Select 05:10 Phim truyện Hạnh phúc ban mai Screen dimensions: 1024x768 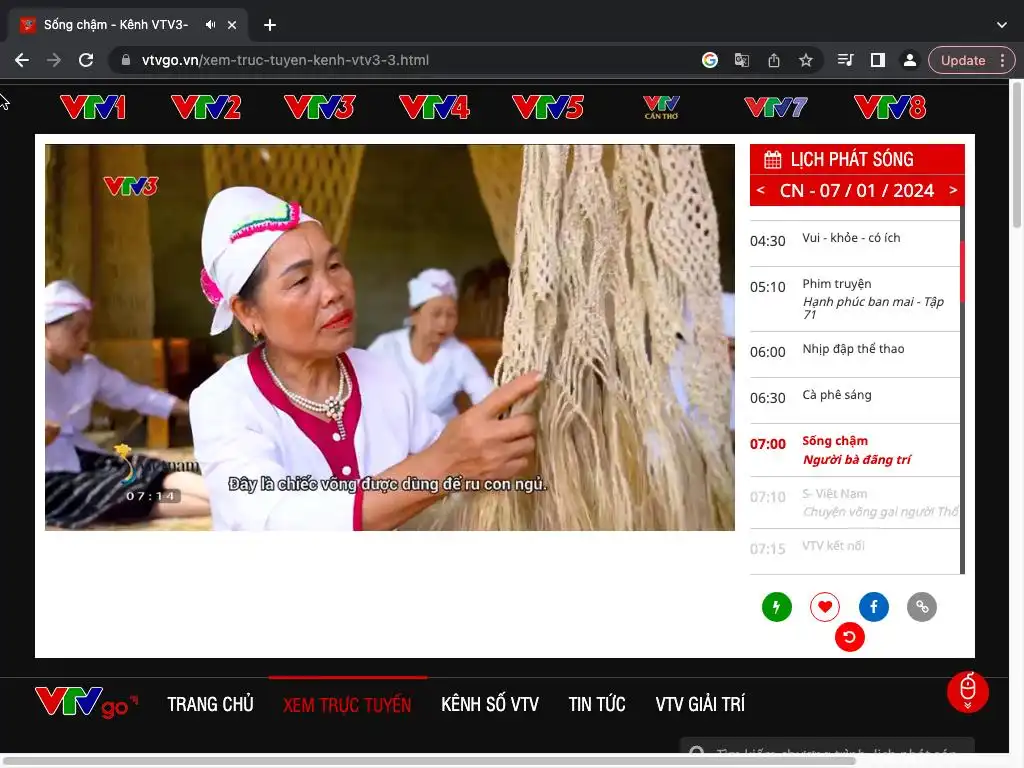click(x=854, y=299)
